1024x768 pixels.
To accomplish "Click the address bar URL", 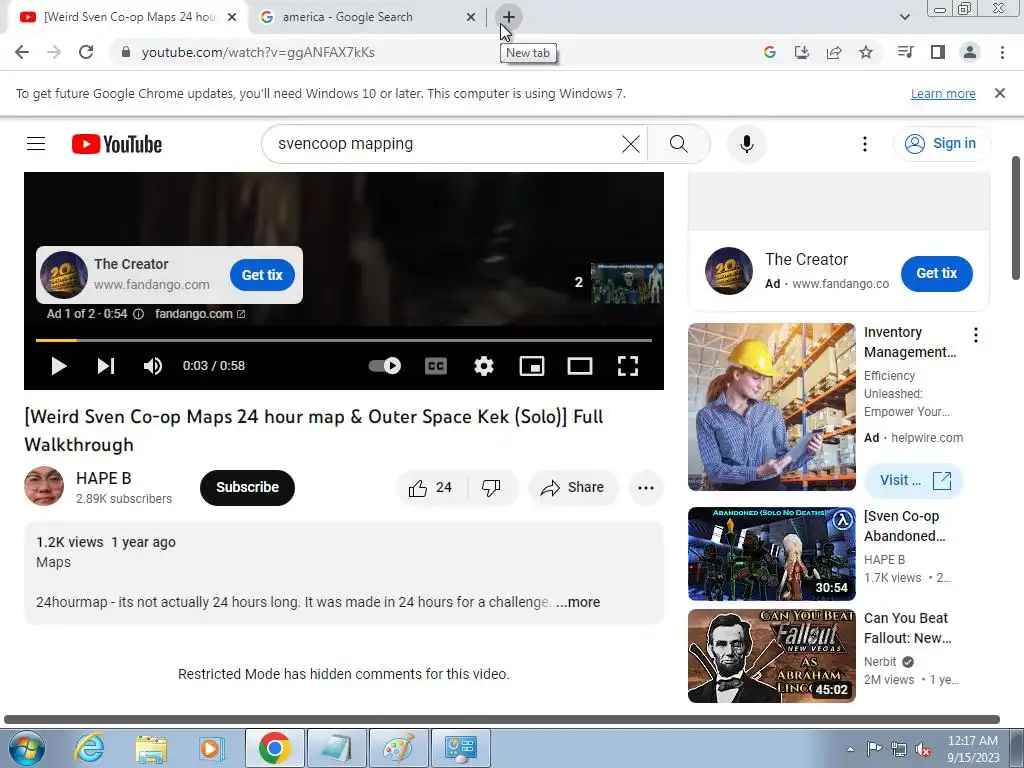I will 258,52.
